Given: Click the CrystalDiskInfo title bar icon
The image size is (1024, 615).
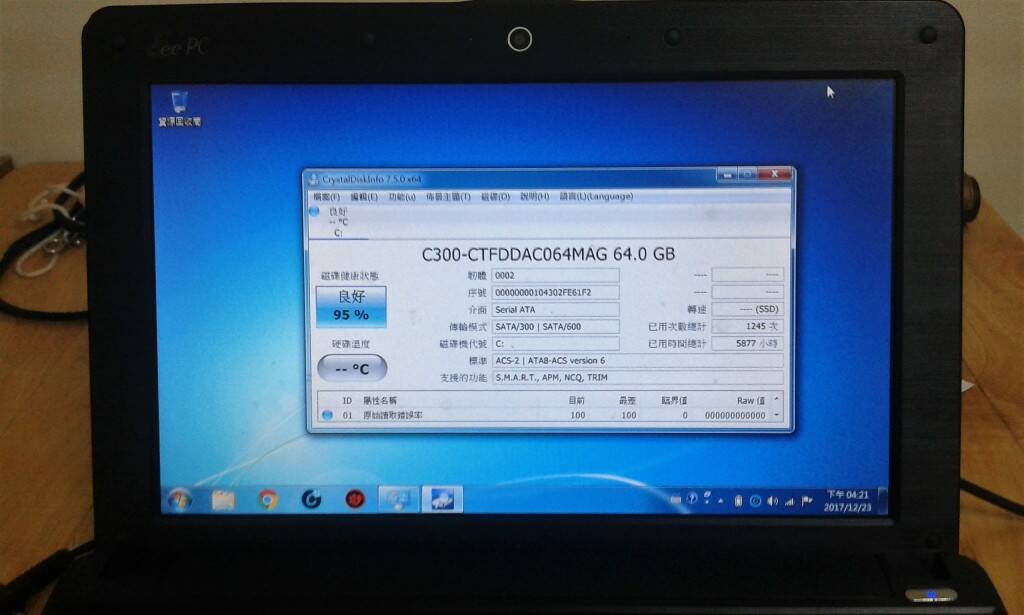Looking at the screenshot, I should [314, 179].
